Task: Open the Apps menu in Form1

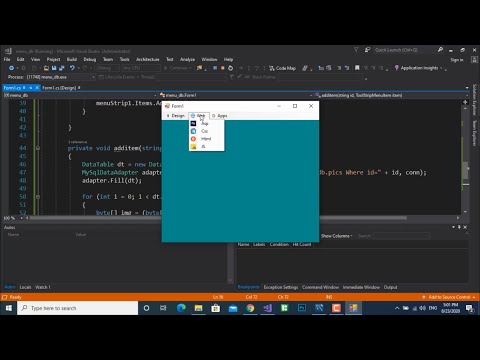Action: (220, 116)
